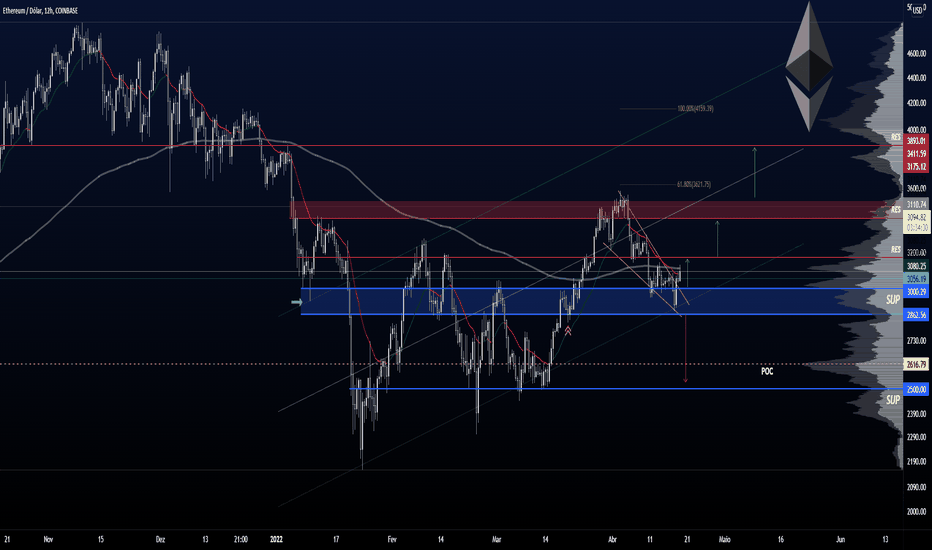932x550 pixels.
Task: Click Dez on the time axis
Action: tap(160, 540)
